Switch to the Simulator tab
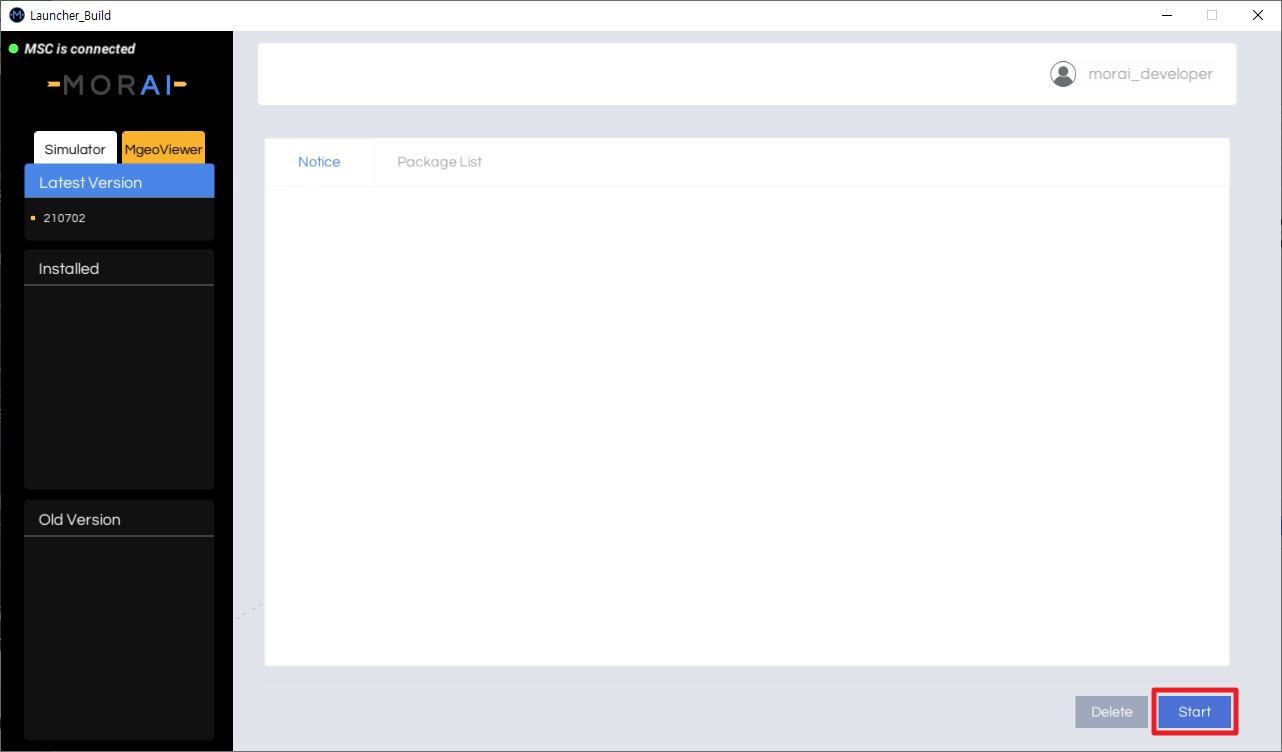 pos(75,149)
